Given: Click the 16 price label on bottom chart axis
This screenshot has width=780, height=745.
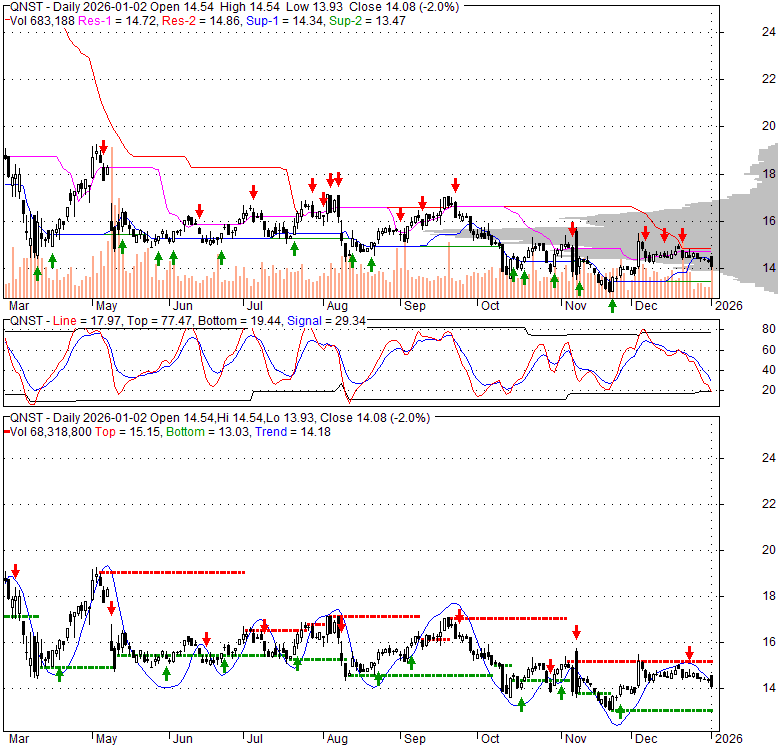Looking at the screenshot, I should point(769,642).
